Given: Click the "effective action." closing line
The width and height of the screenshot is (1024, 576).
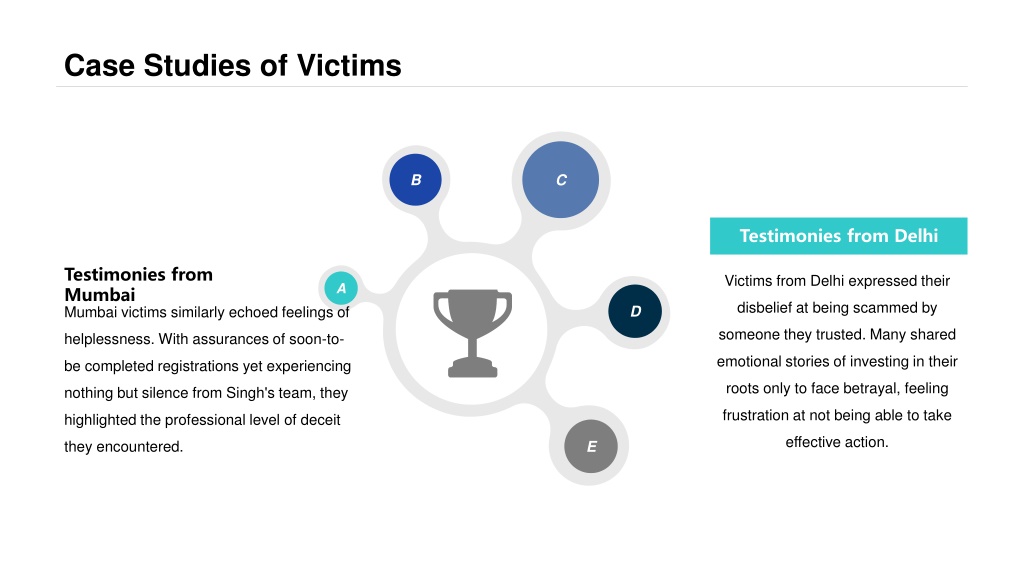Looking at the screenshot, I should tap(837, 442).
